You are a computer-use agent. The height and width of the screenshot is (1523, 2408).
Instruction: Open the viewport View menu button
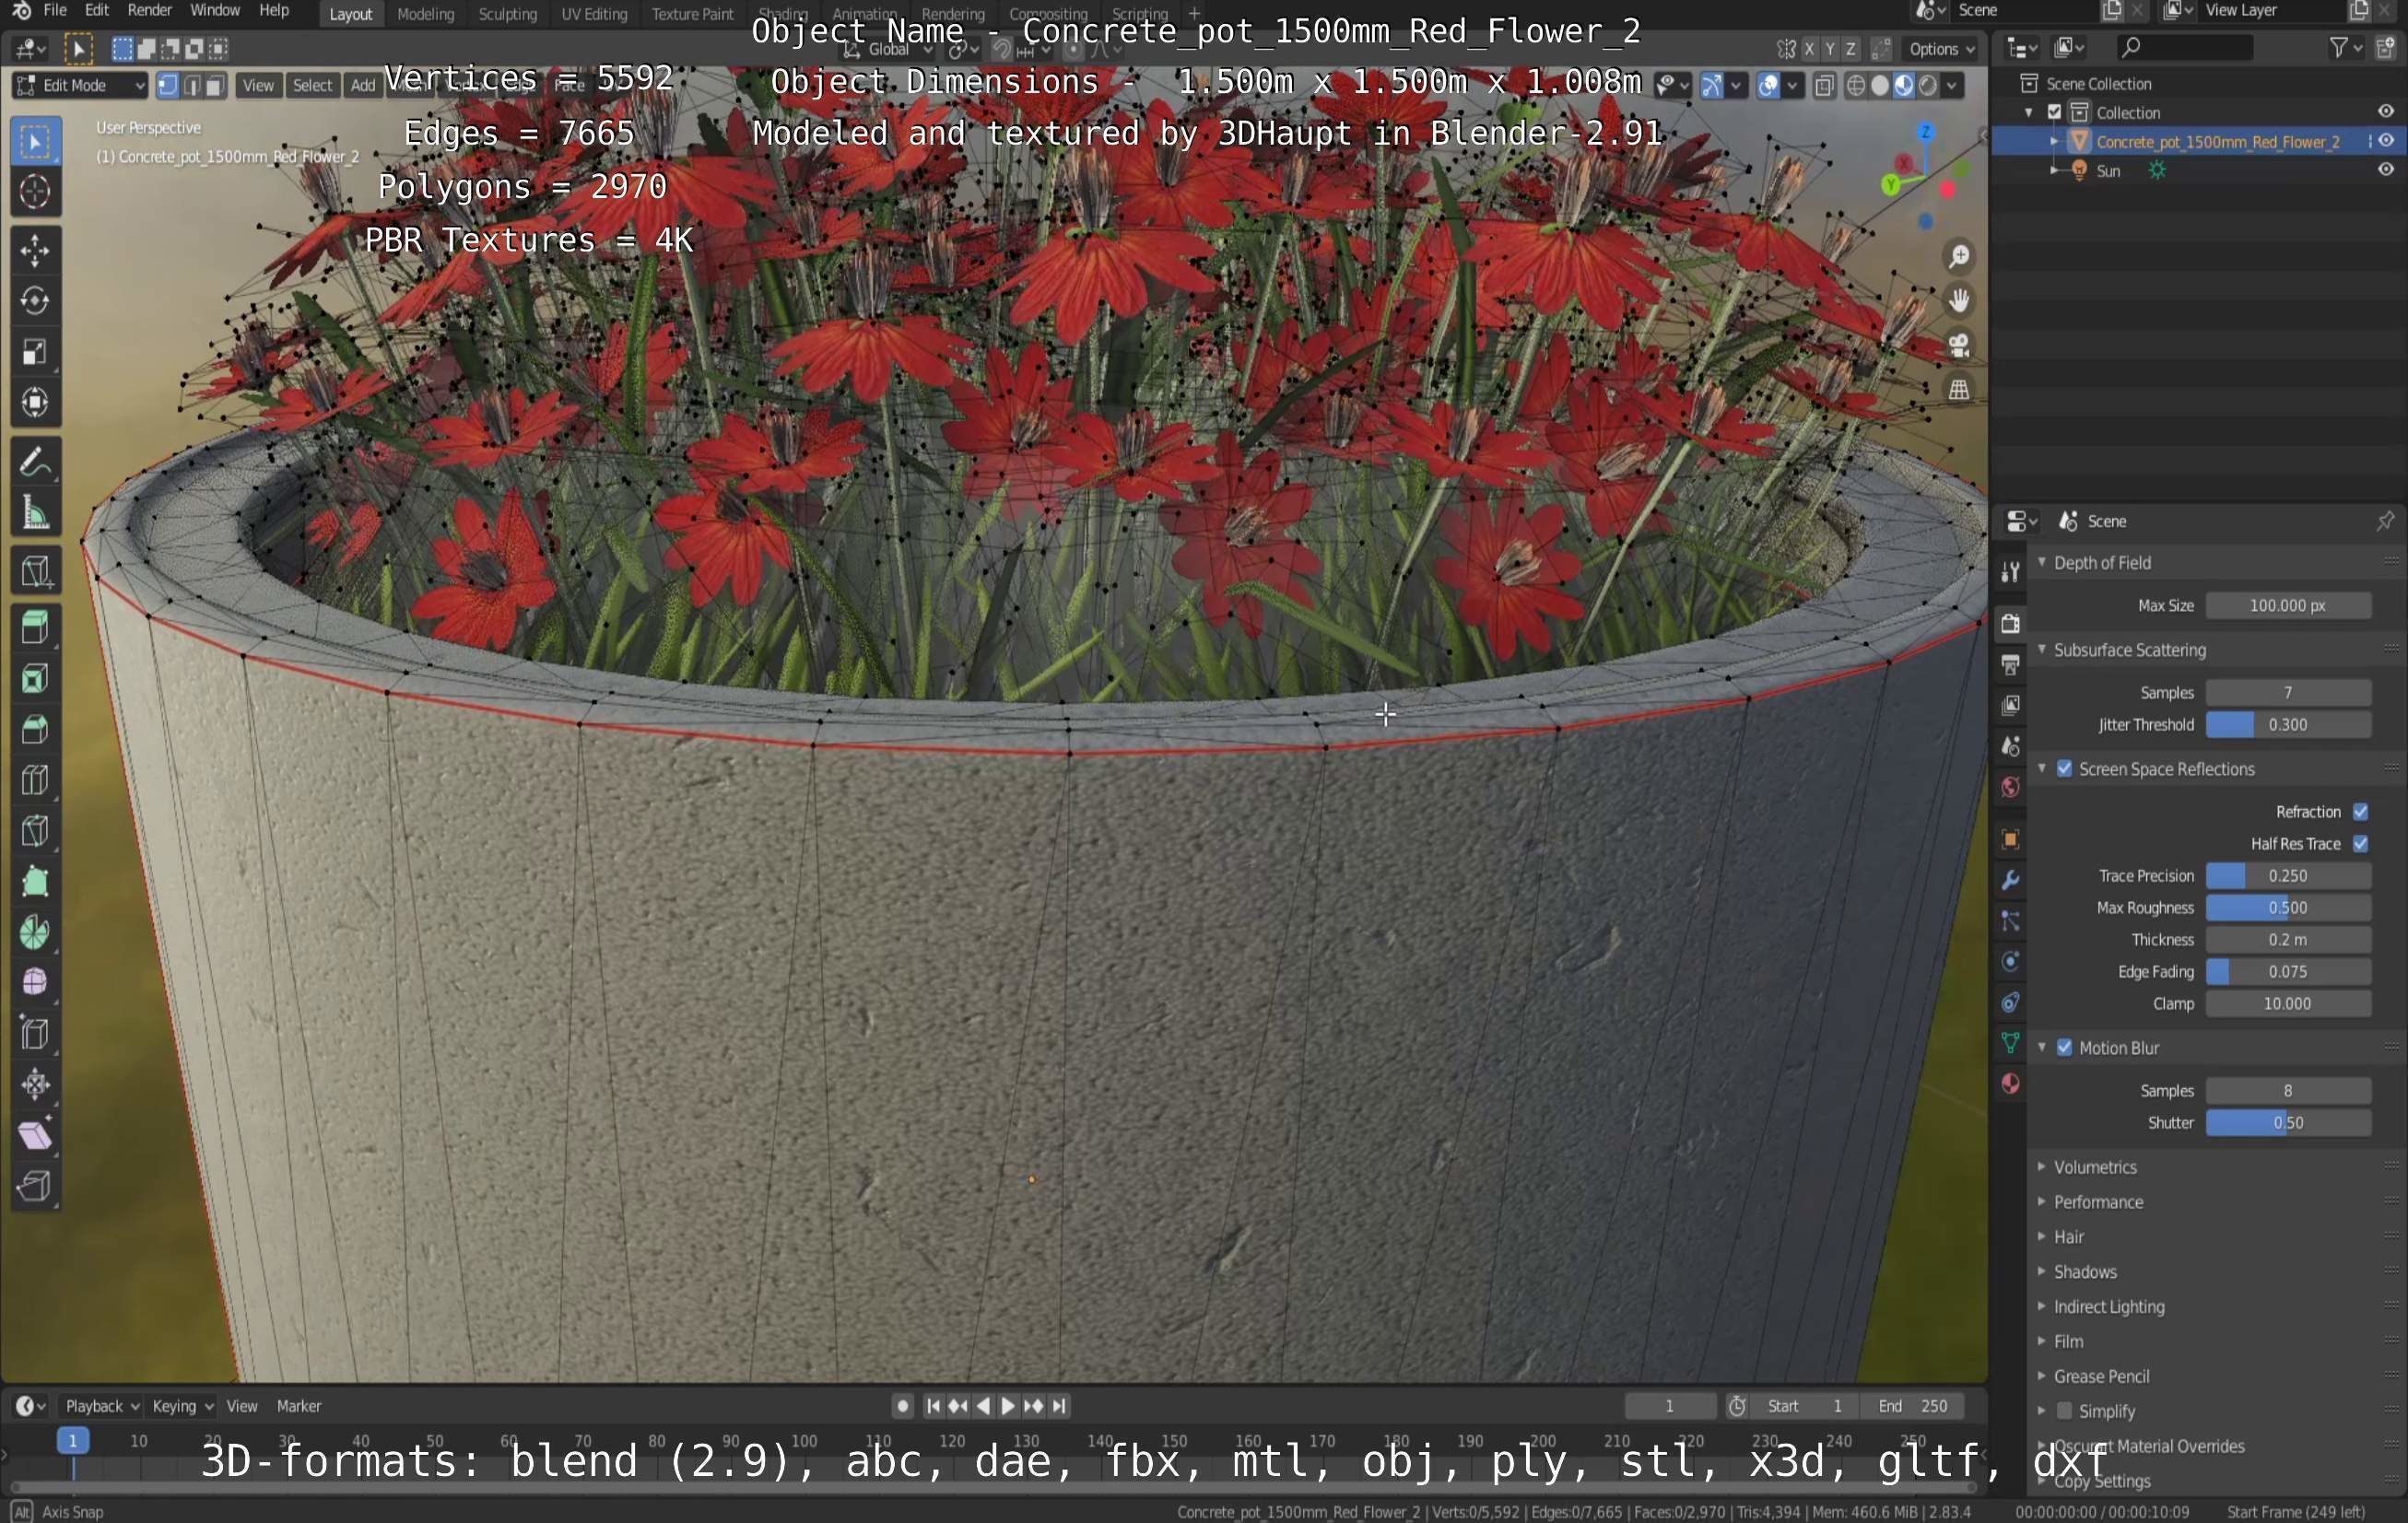(258, 86)
